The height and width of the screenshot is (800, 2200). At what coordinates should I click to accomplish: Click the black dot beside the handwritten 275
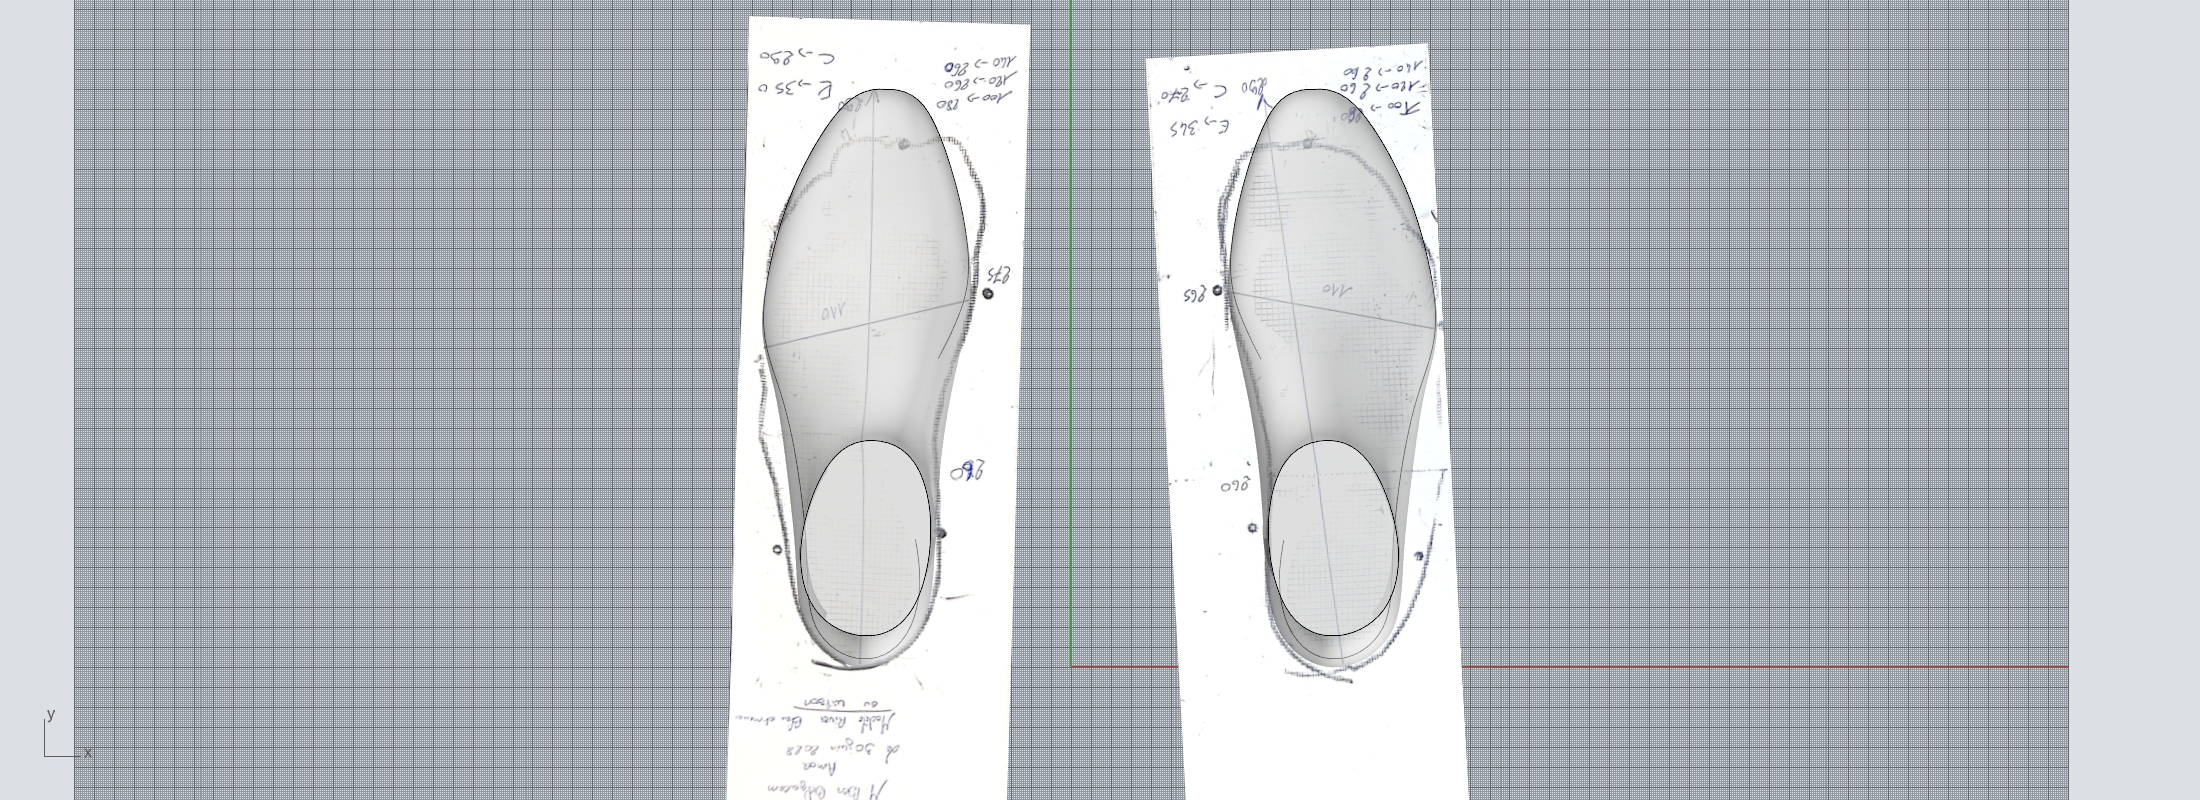point(988,293)
